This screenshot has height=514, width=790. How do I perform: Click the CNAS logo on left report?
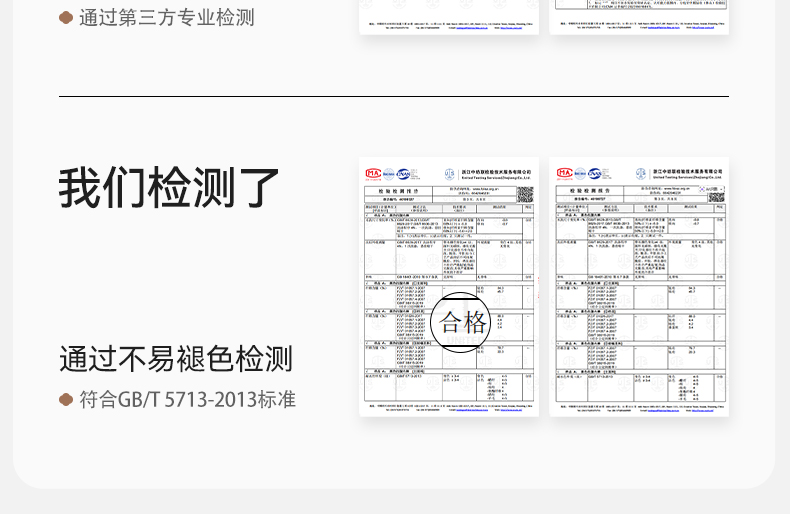pyautogui.click(x=407, y=172)
